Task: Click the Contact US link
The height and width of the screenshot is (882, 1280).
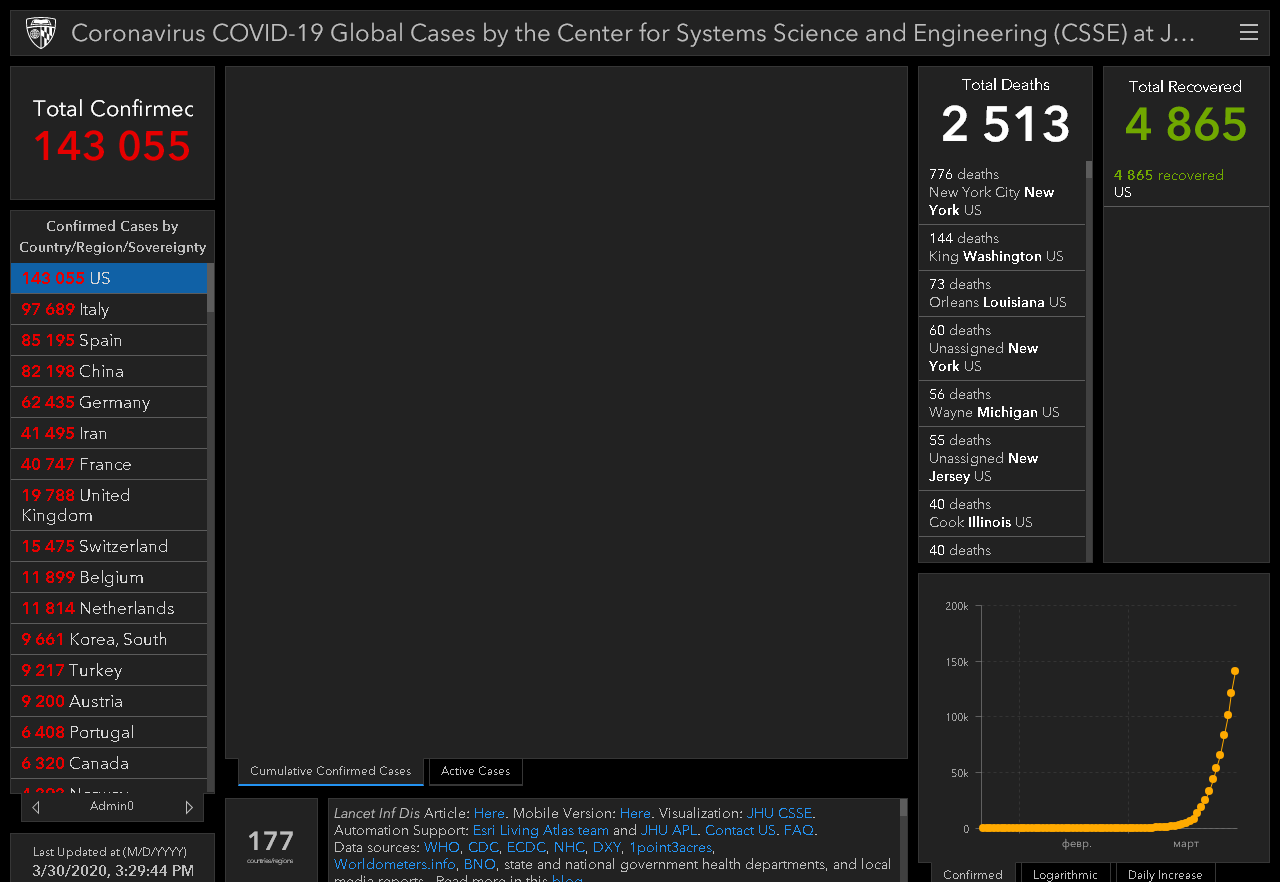Action: [x=740, y=831]
